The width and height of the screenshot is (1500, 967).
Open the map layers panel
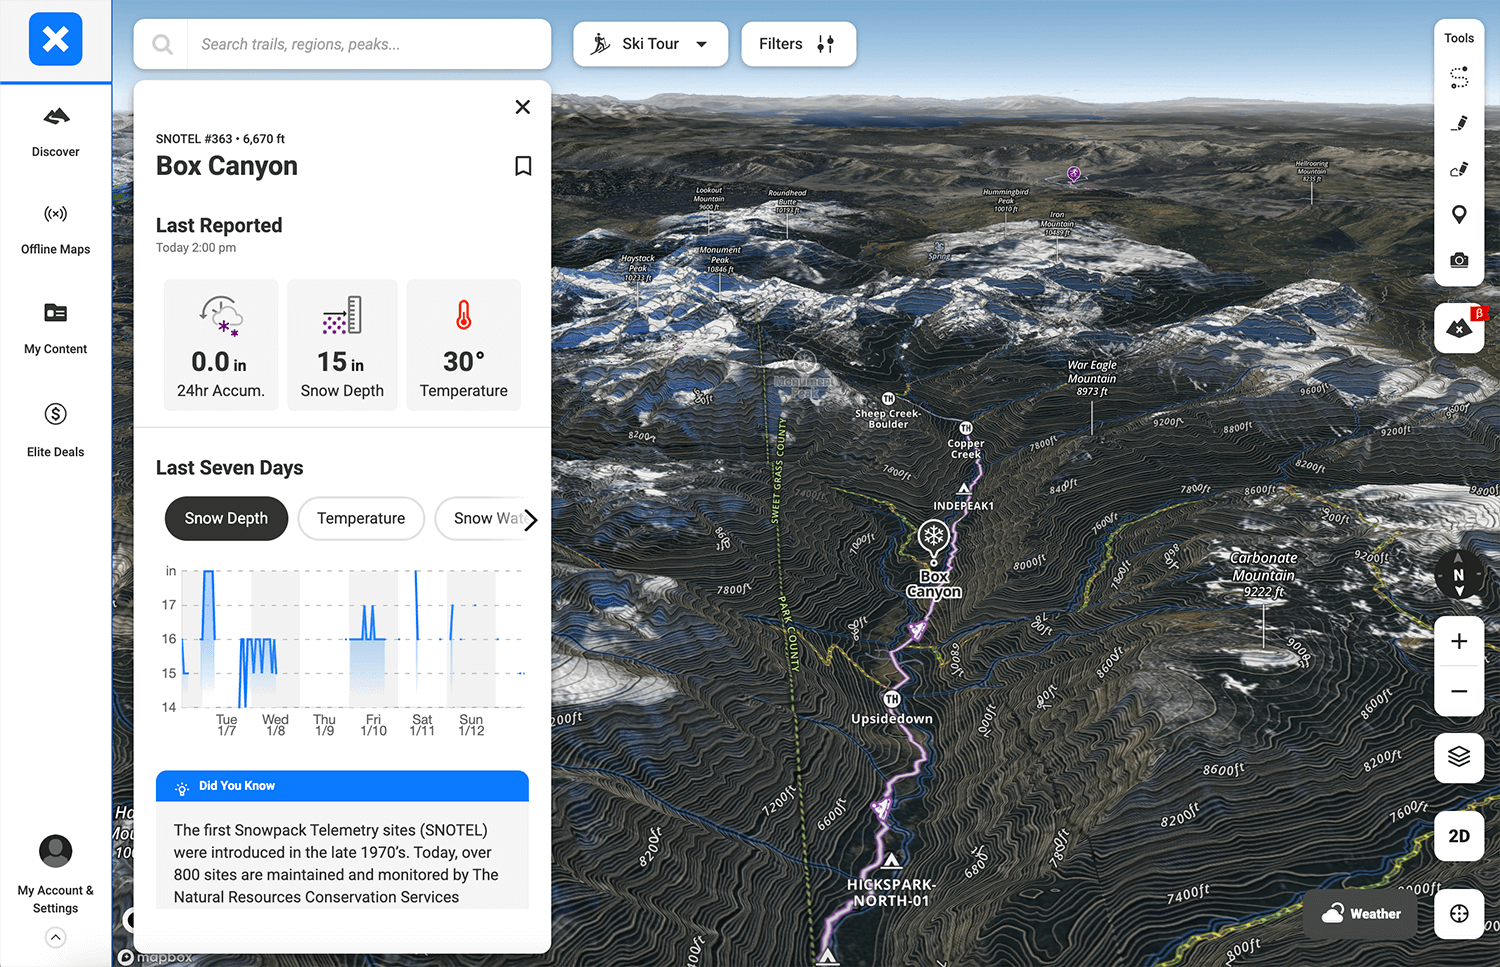tap(1459, 757)
